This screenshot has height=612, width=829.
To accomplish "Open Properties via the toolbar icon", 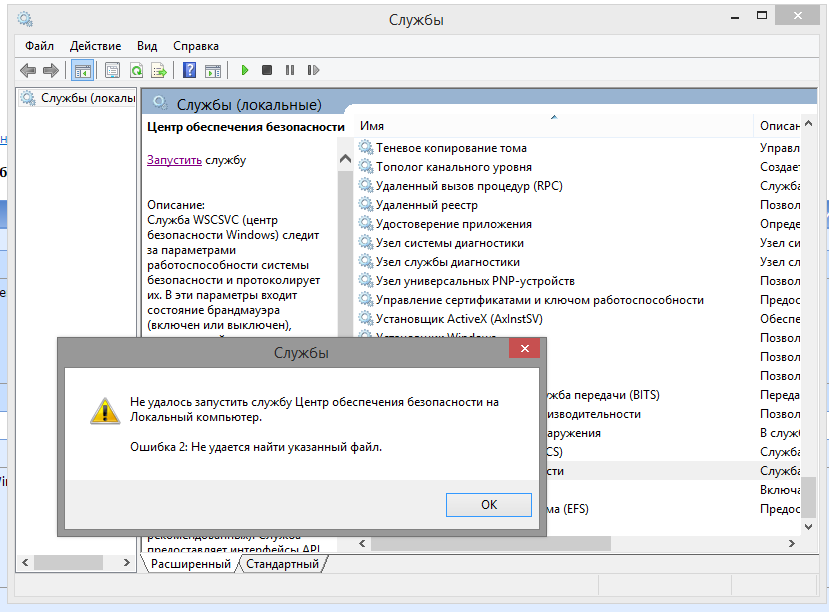I will coord(111,70).
